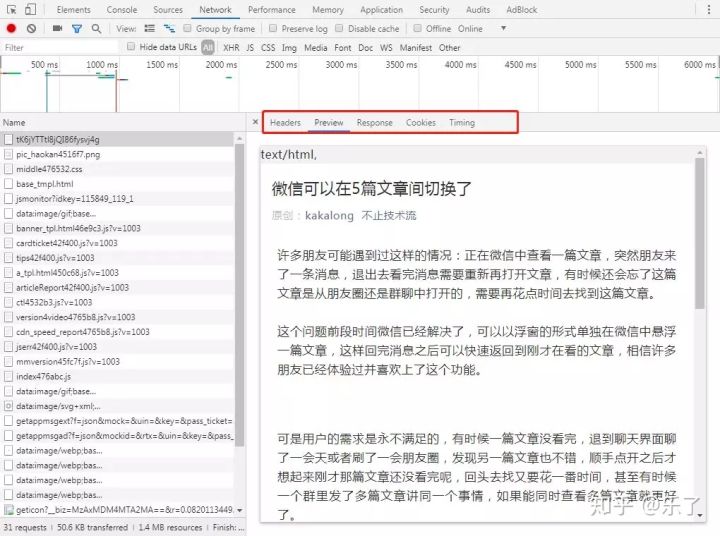Select request geticon?__biz at list bottom

point(117,509)
